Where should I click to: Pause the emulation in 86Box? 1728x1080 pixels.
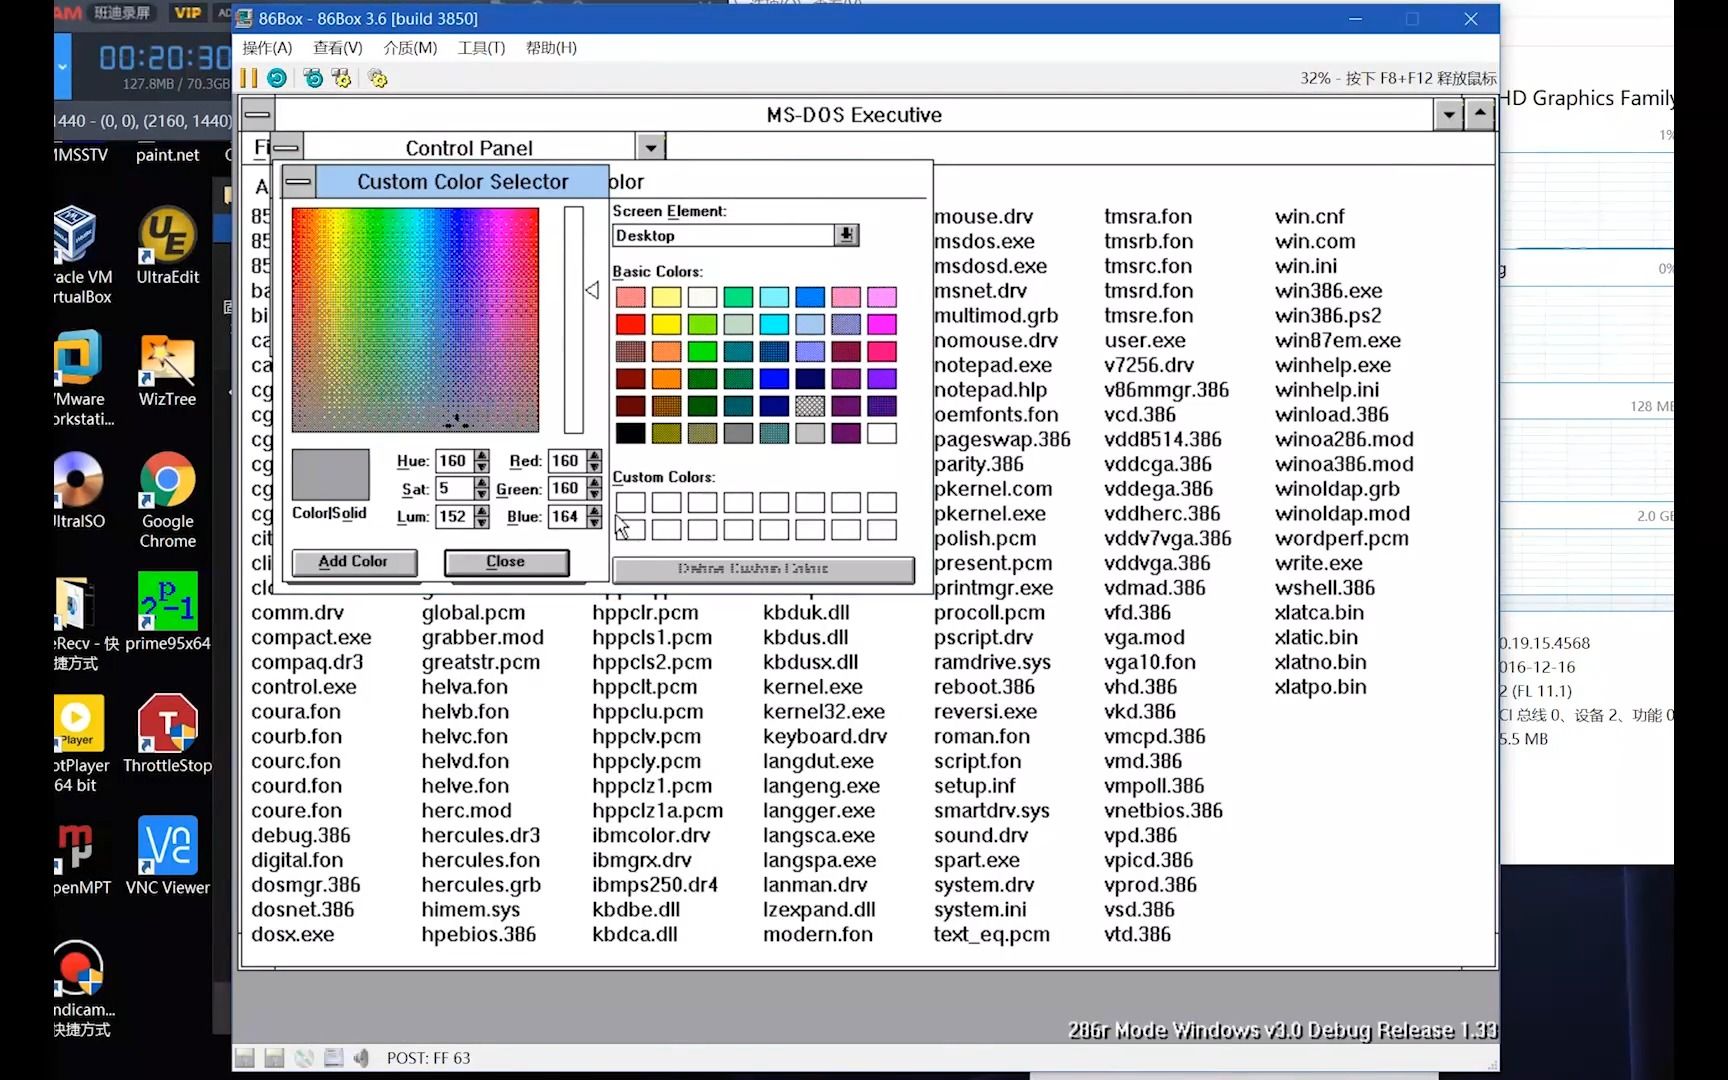[x=247, y=78]
